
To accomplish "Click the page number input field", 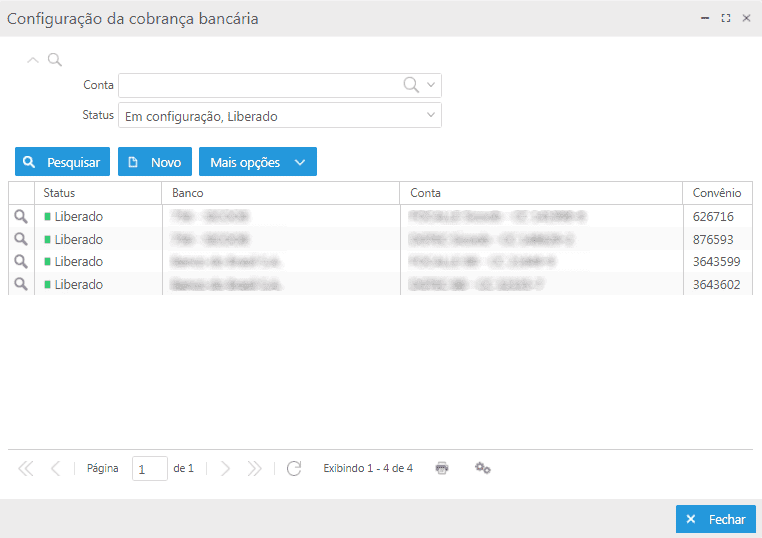I will click(149, 469).
